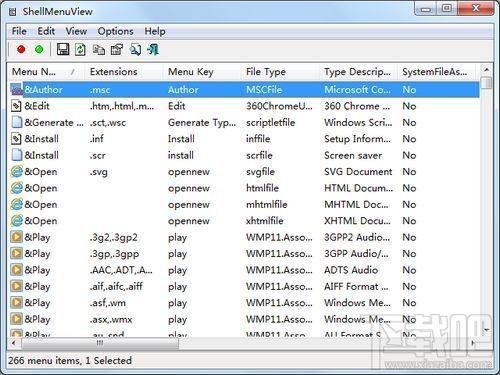The height and width of the screenshot is (375, 500).
Task: Click the media icon of the .AAC &Play row
Action: point(16,270)
